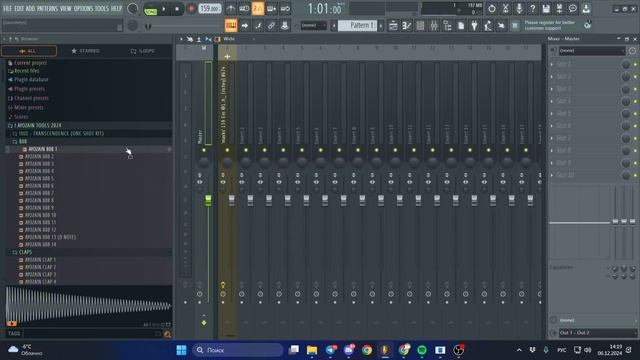Click the download content library icon
The height and width of the screenshot is (360, 640).
(586, 9)
